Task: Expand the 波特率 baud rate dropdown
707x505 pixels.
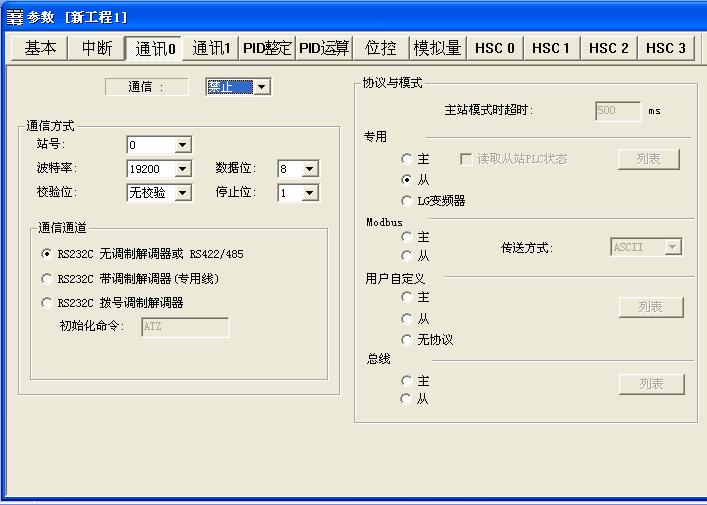Action: (182, 169)
